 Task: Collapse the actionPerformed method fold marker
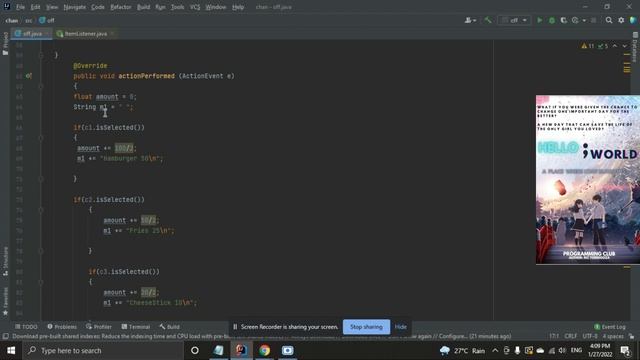click(x=41, y=87)
